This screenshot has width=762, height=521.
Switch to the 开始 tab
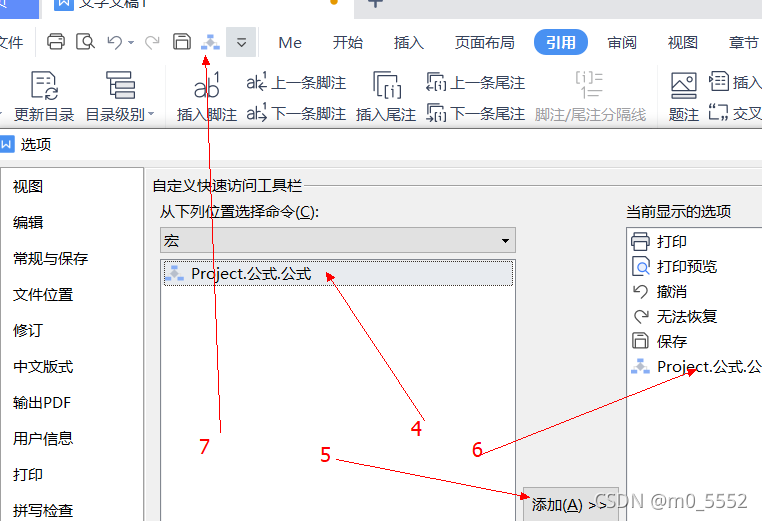(x=348, y=43)
